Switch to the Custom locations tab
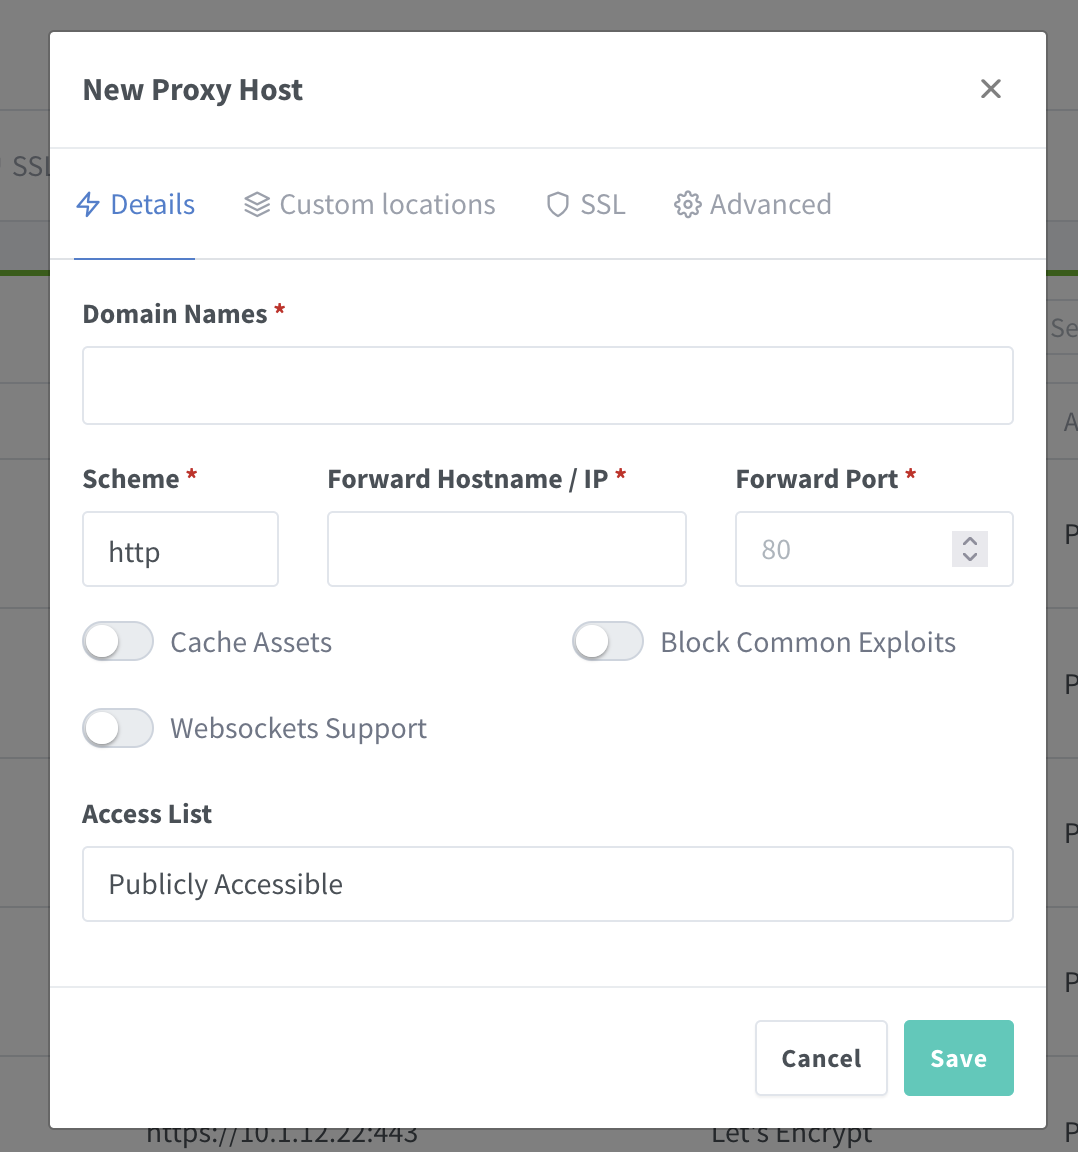The height and width of the screenshot is (1152, 1078). click(387, 205)
